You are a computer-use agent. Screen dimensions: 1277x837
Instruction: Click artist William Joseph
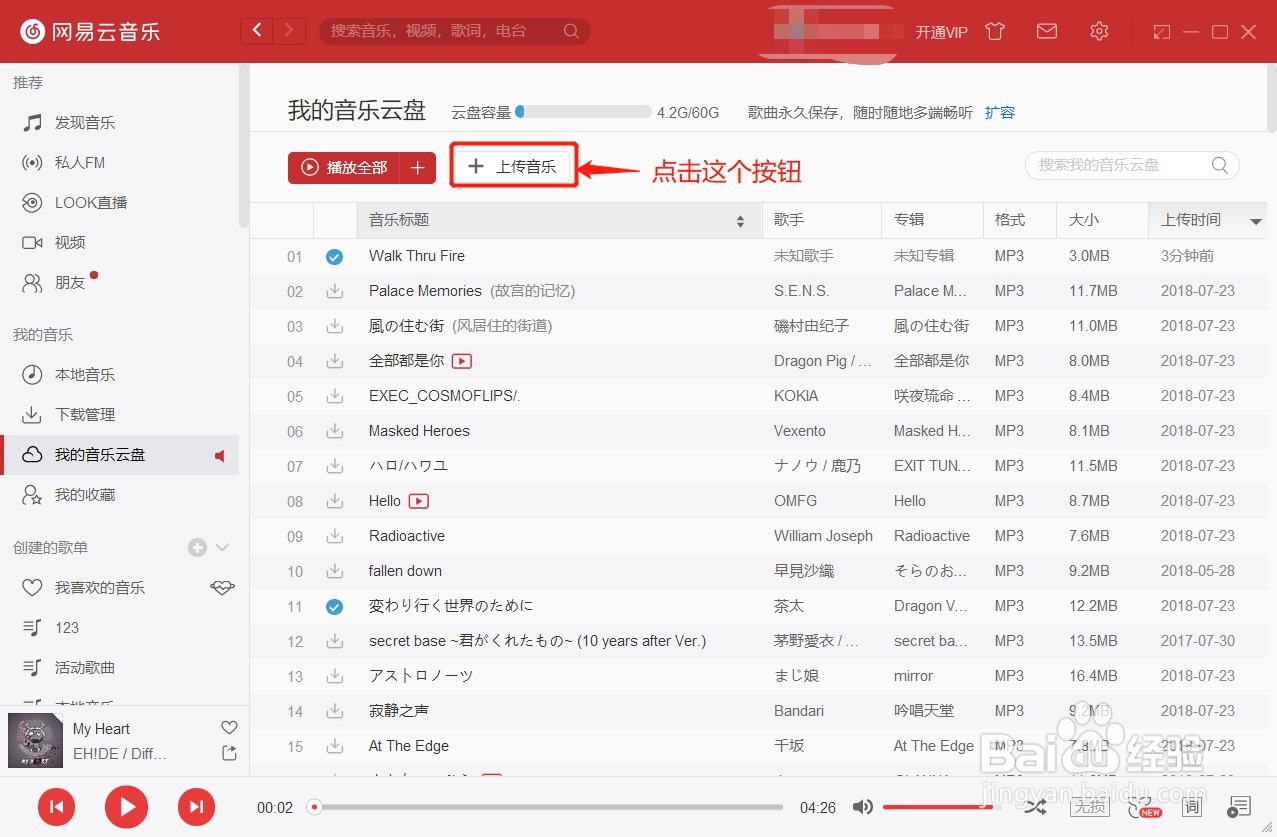tap(823, 536)
